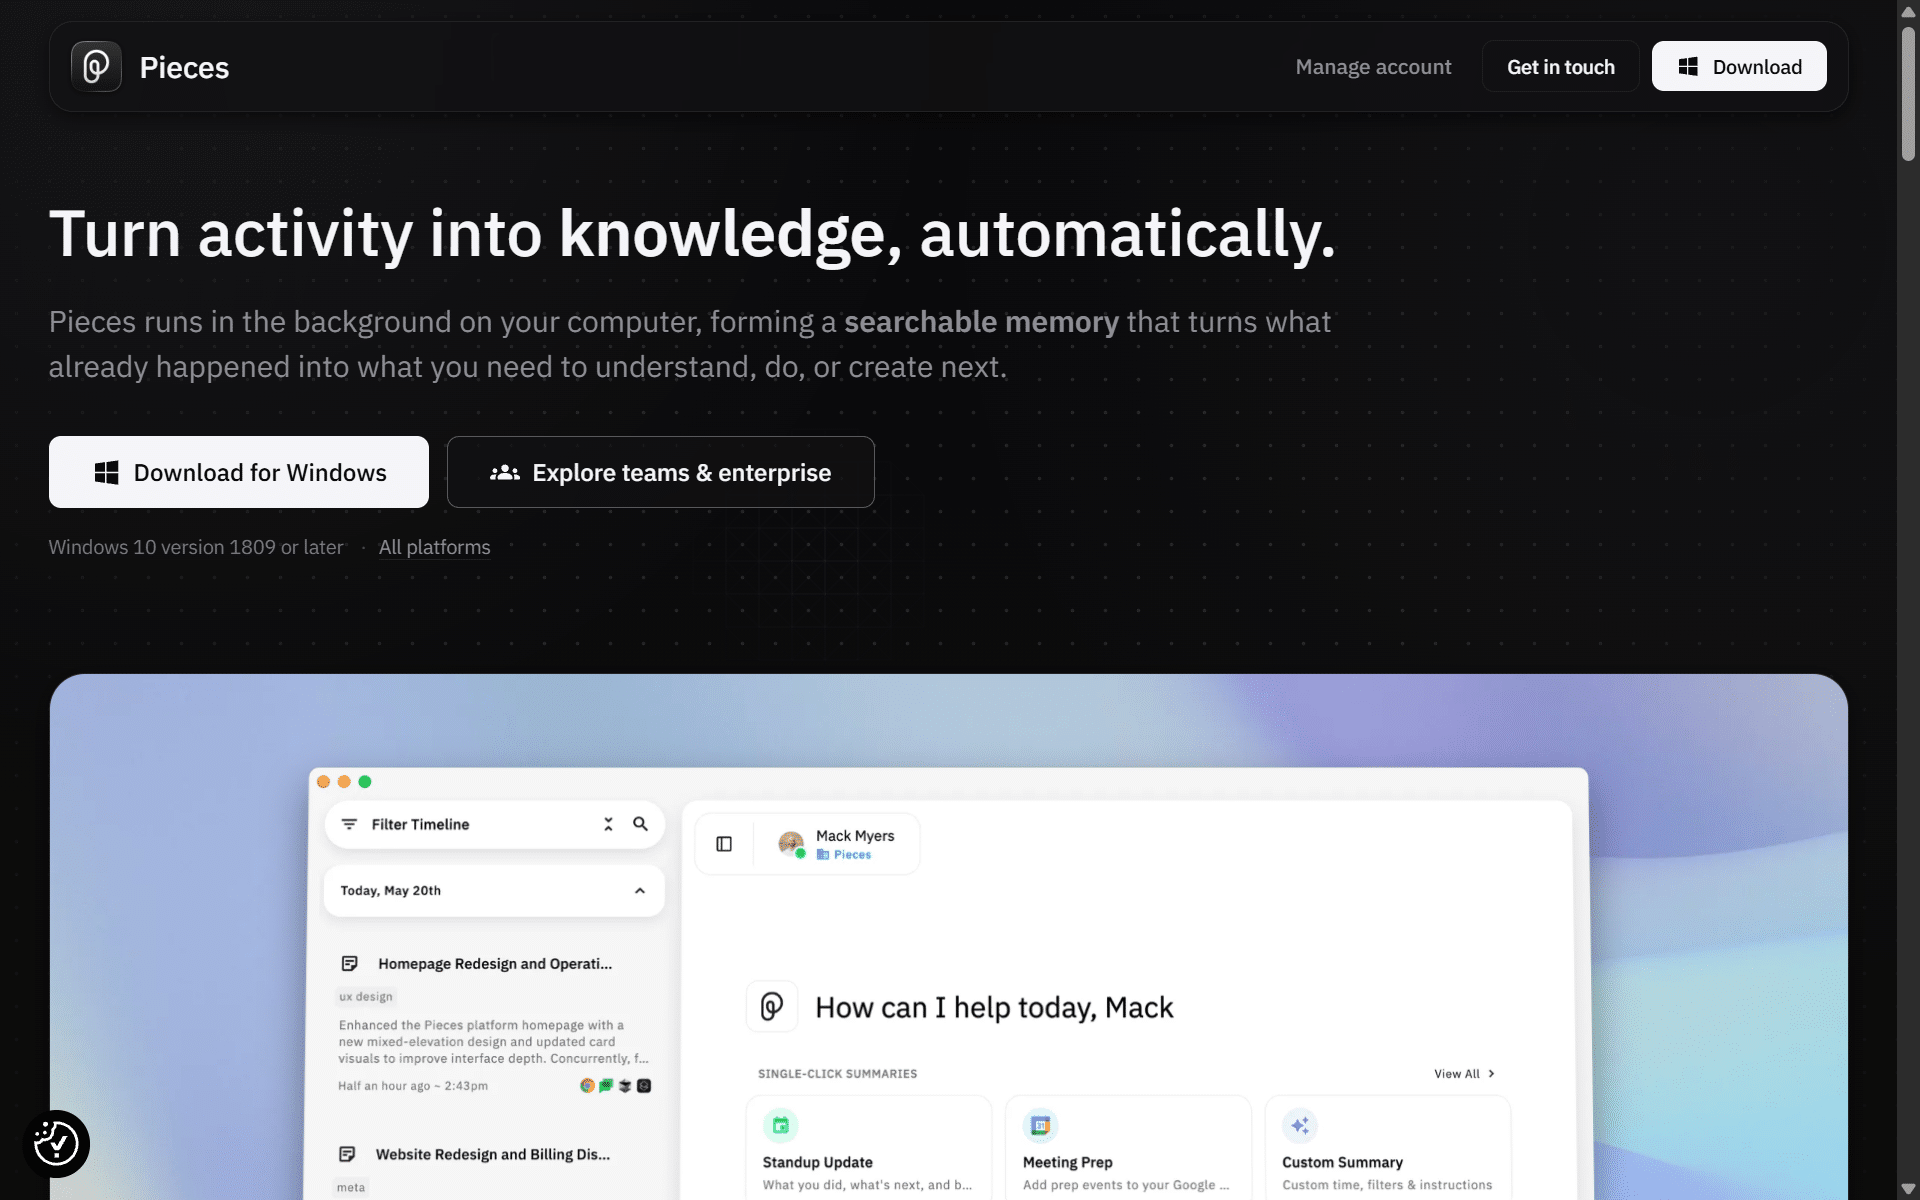Image resolution: width=1920 pixels, height=1200 pixels.
Task: Open the Pieces home text link
Action: click(184, 67)
